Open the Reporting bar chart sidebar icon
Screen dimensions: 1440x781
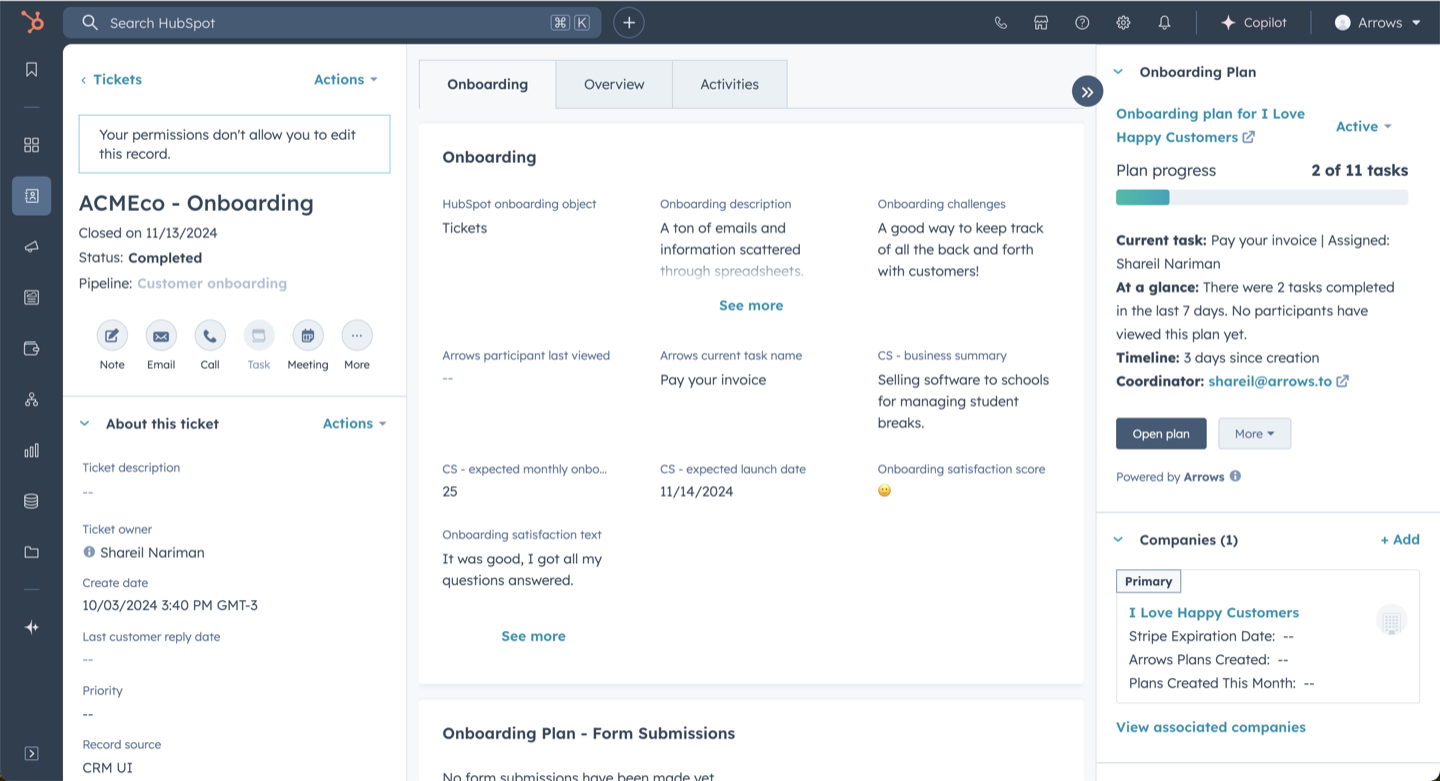click(31, 450)
